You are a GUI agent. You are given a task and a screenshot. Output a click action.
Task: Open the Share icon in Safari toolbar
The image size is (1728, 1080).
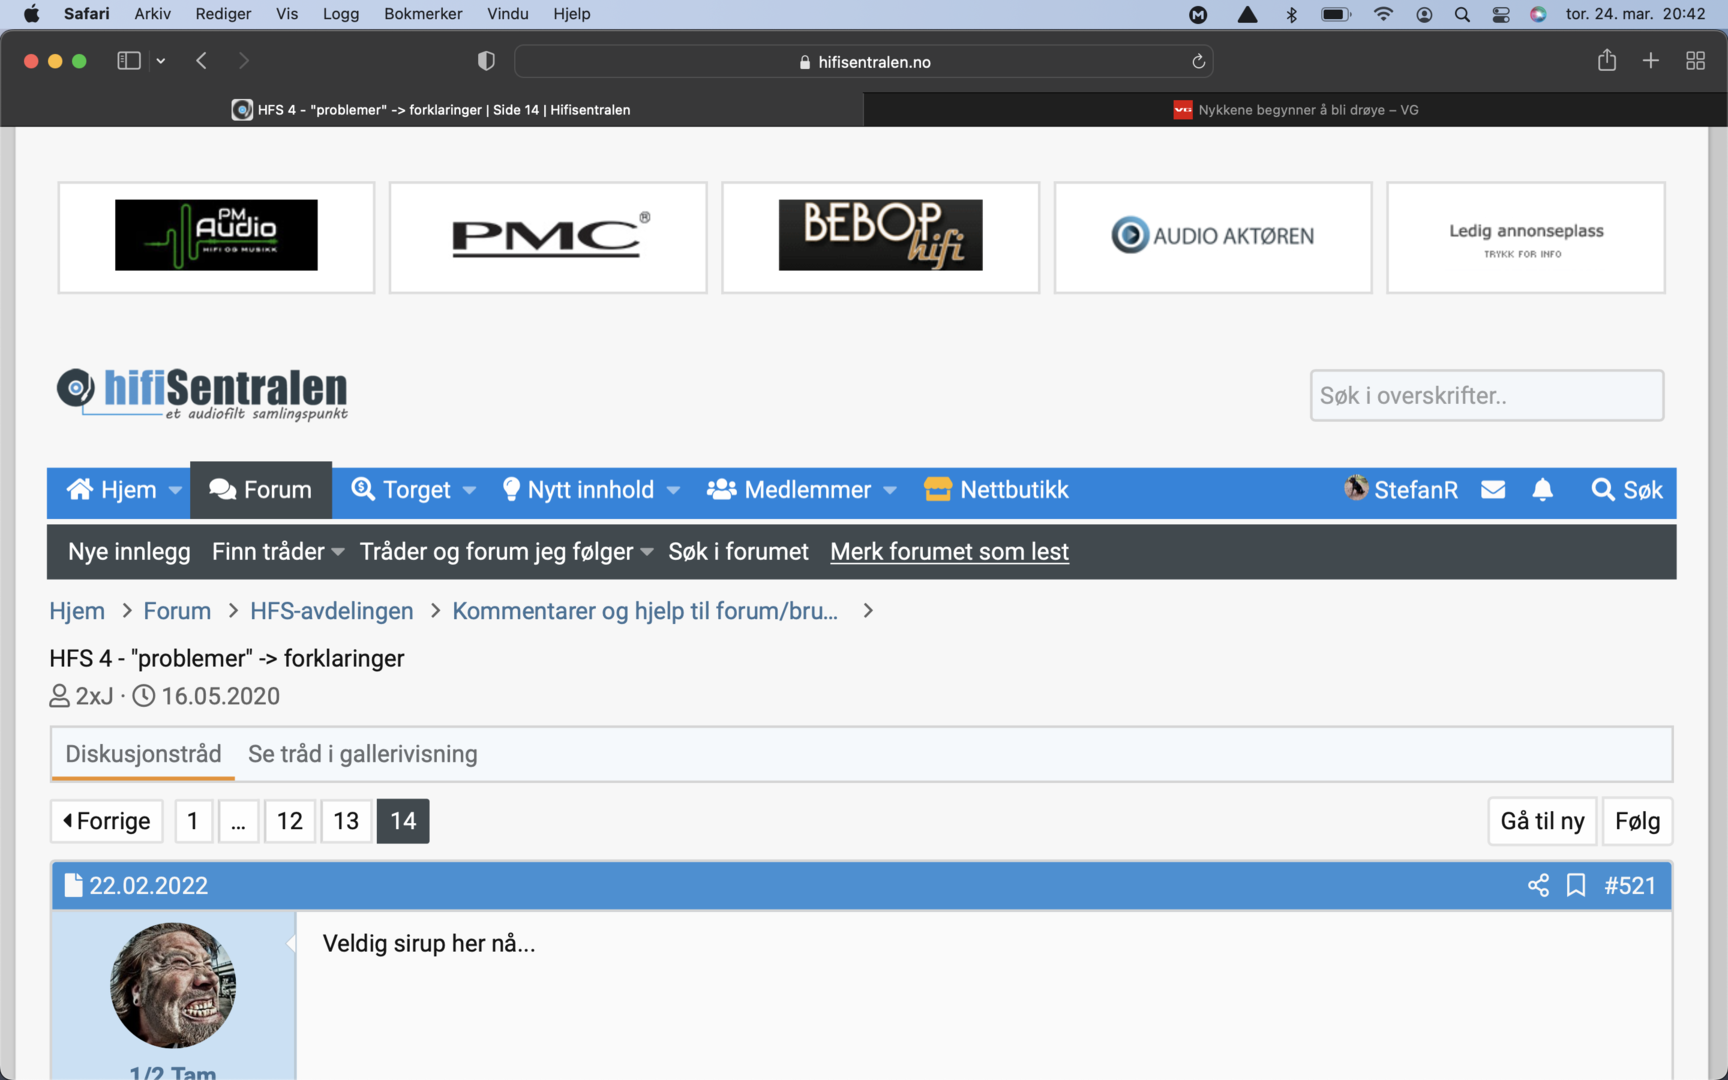point(1607,60)
